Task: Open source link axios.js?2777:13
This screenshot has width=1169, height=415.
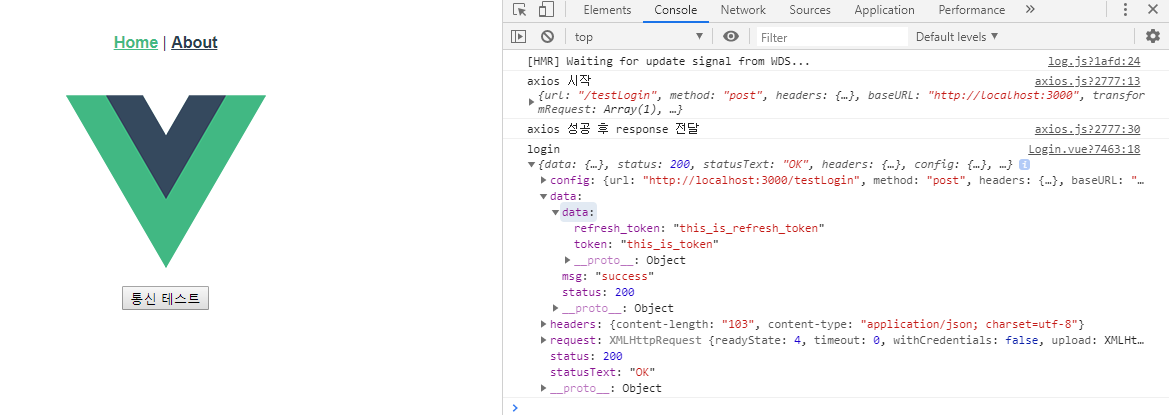Action: click(1088, 81)
